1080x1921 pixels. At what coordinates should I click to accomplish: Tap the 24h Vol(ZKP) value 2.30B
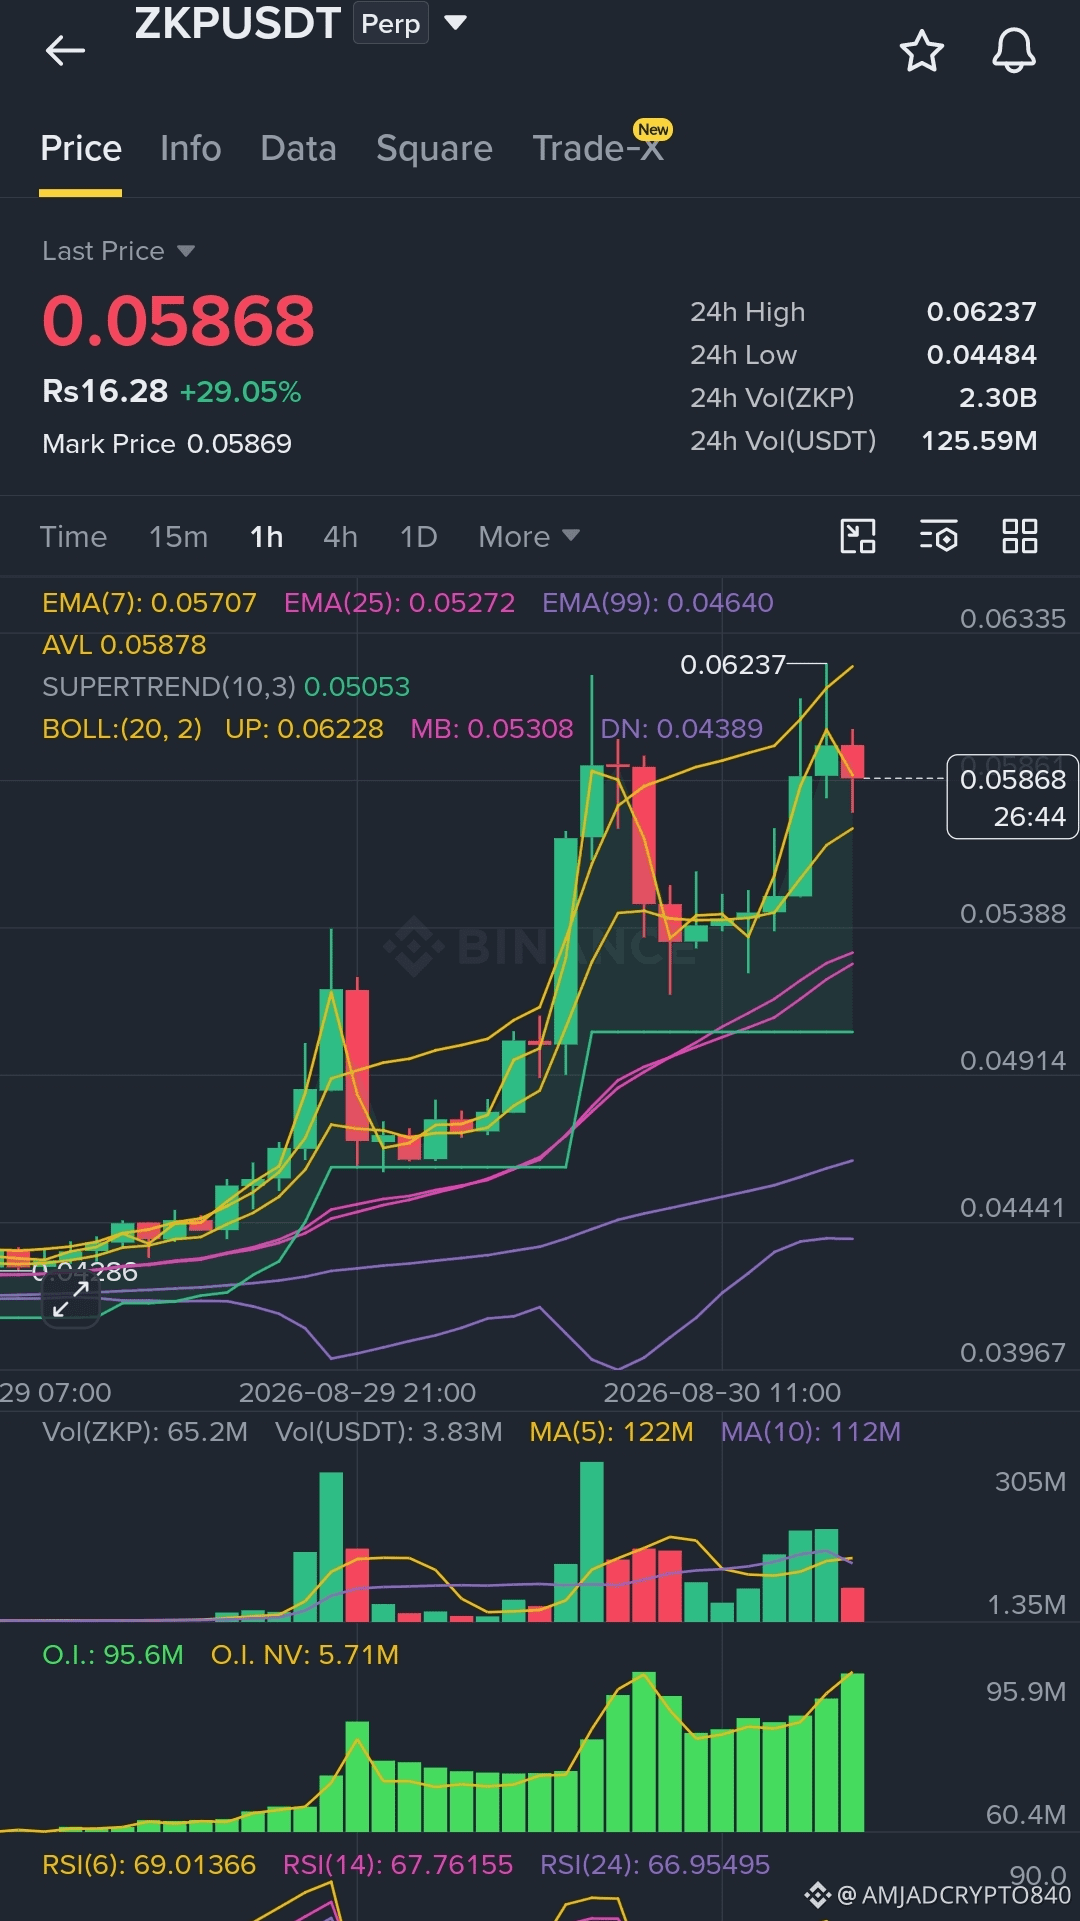[997, 398]
